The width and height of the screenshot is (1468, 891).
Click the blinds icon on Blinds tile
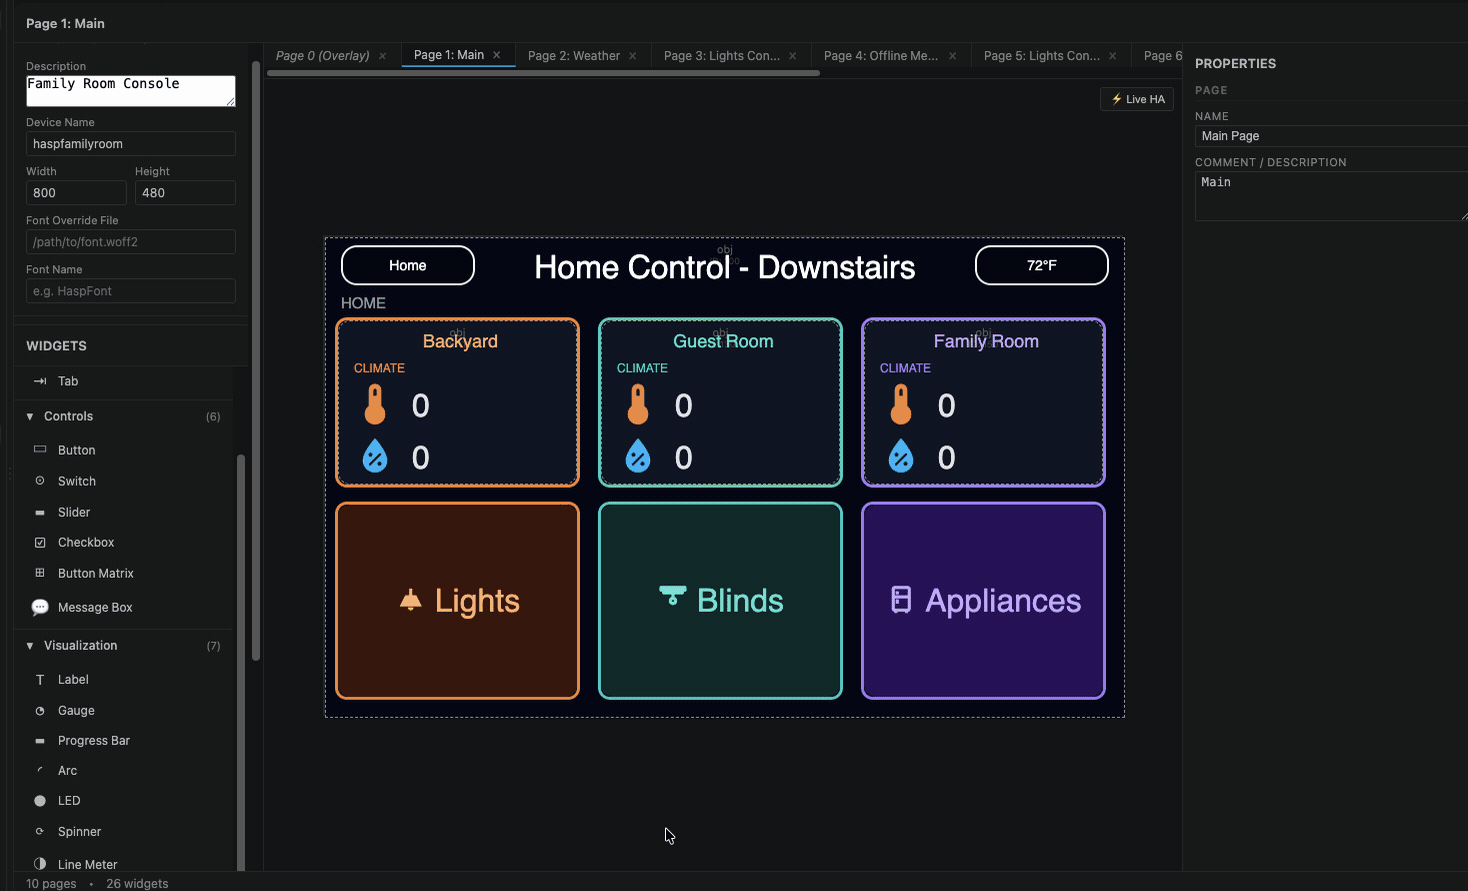pos(673,595)
